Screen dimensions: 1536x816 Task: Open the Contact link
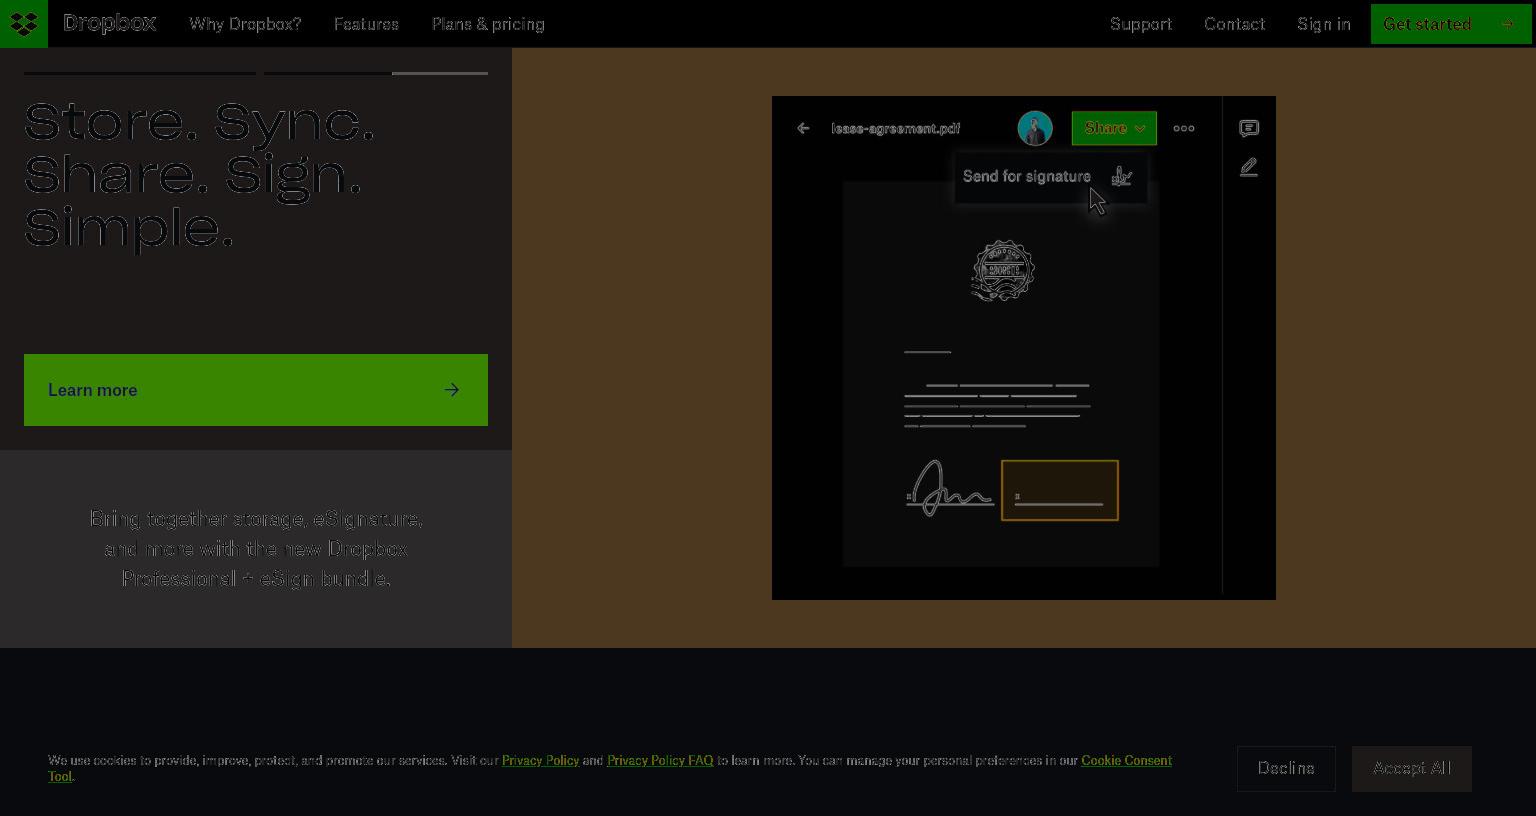pos(1234,24)
